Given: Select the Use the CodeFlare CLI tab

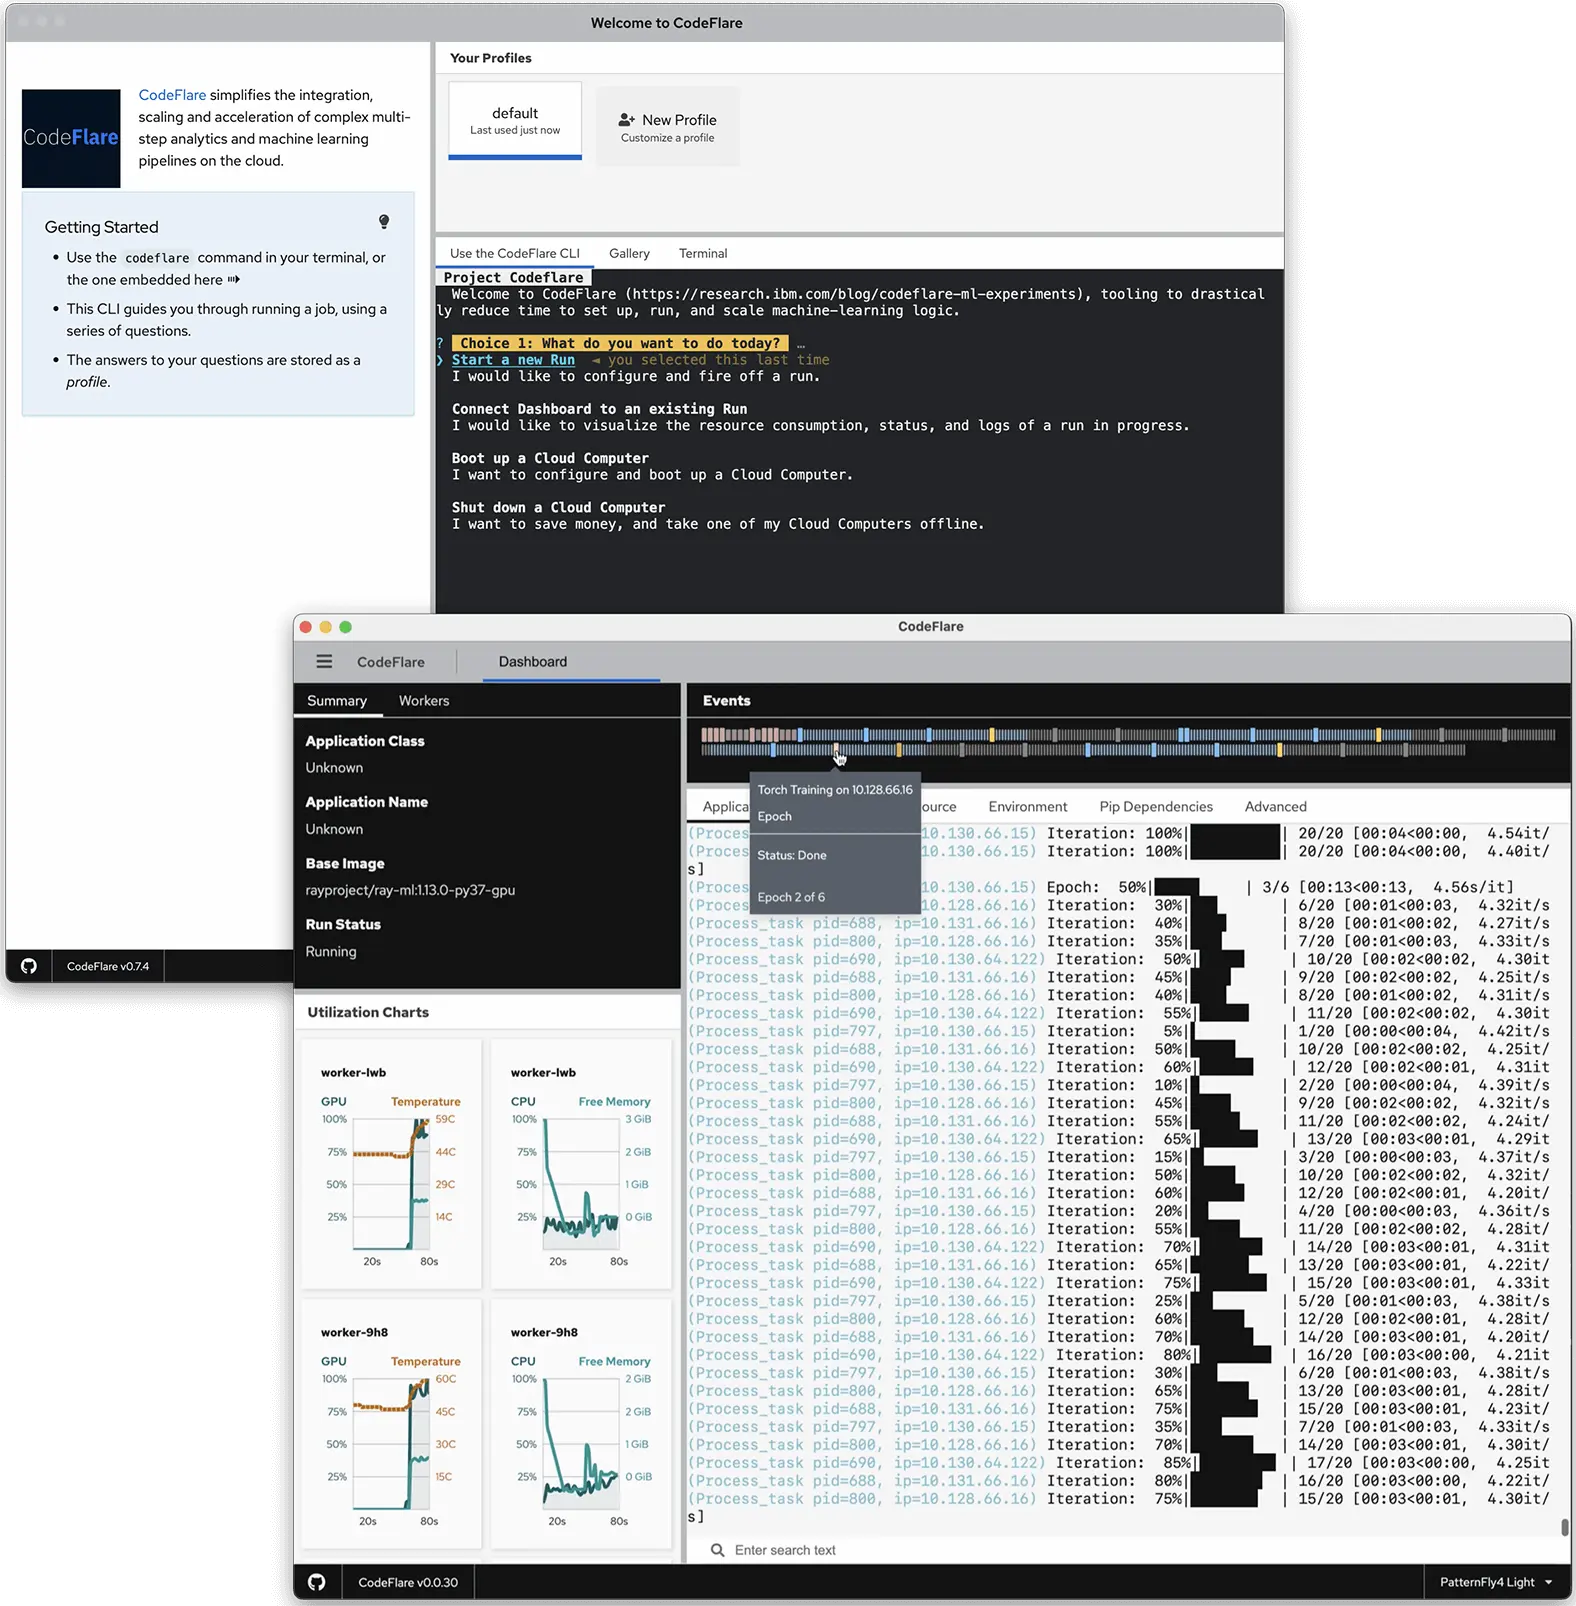Looking at the screenshot, I should pos(515,253).
